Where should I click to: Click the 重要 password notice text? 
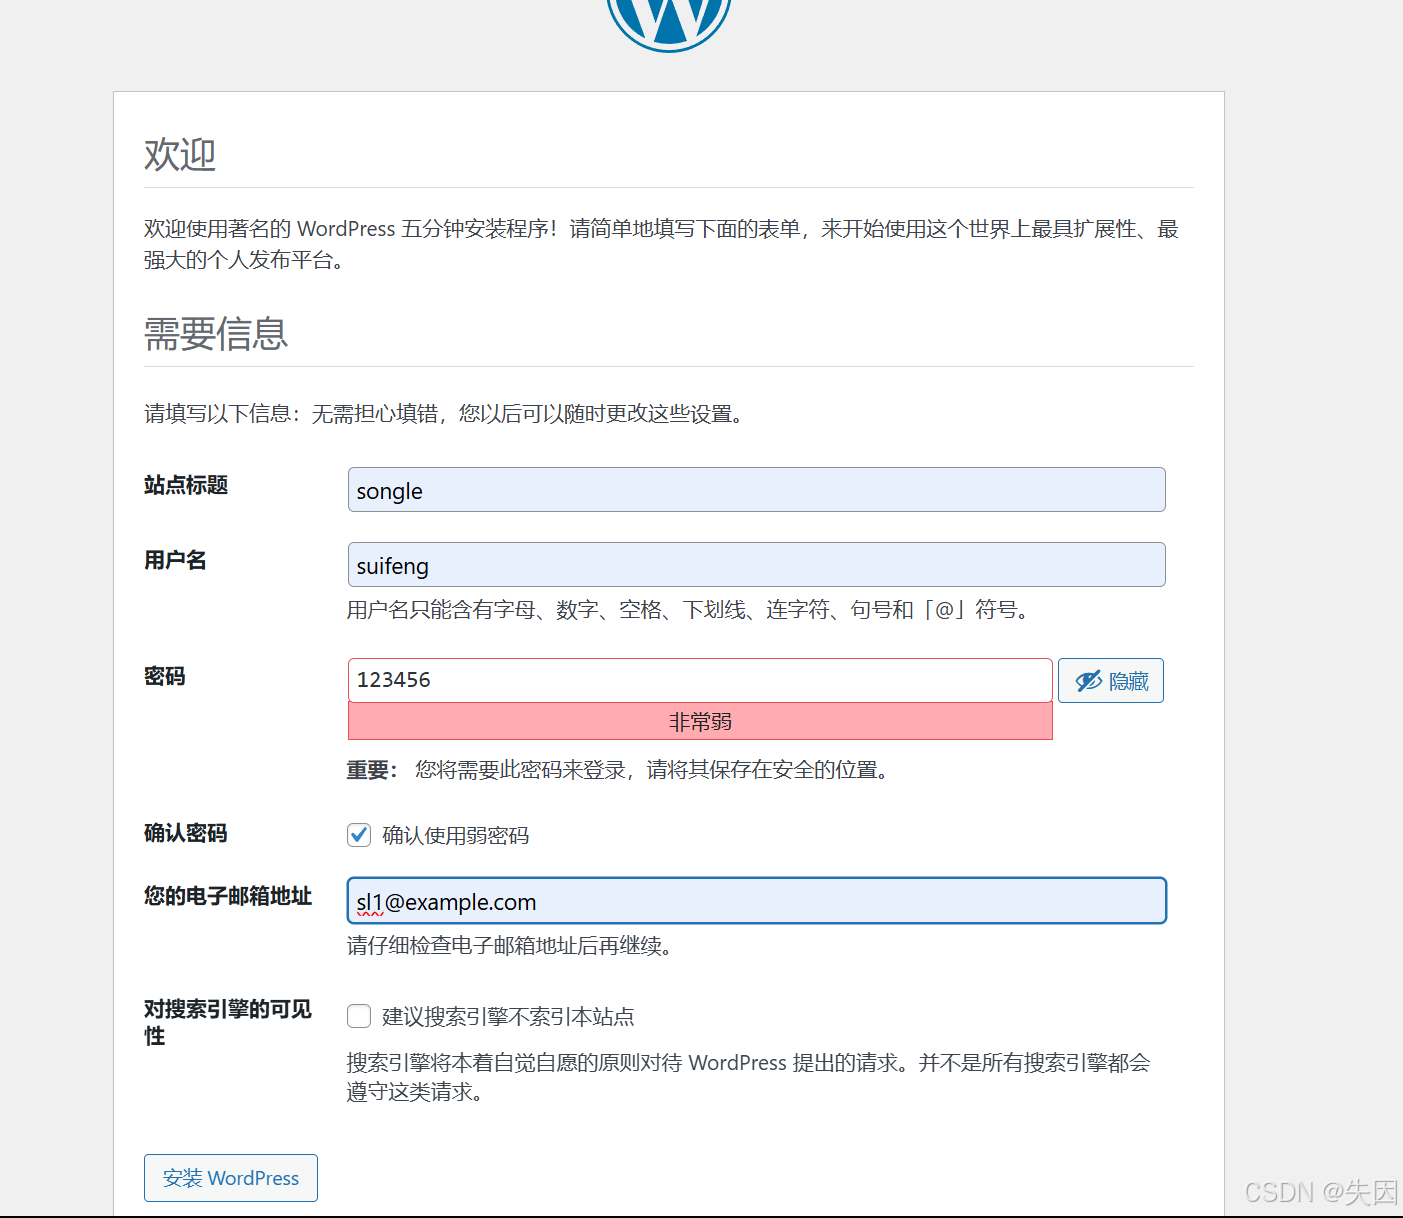click(619, 770)
